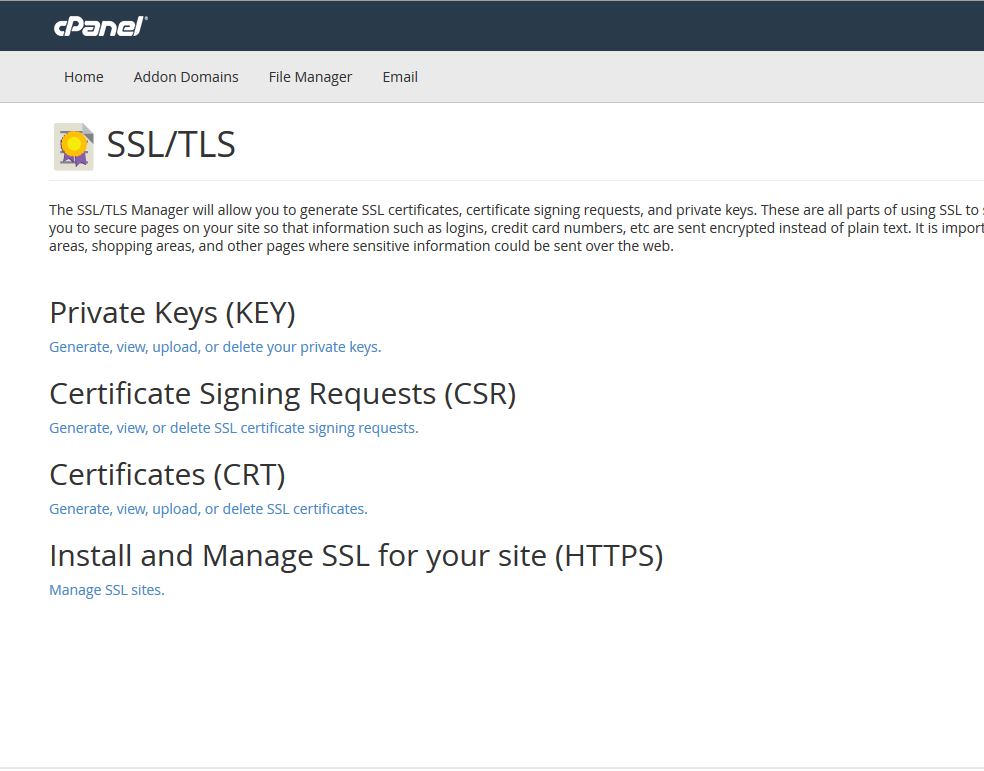Click the SSL/TLS certificate ribbon icon
Viewport: 984px width, 771px height.
pyautogui.click(x=73, y=145)
